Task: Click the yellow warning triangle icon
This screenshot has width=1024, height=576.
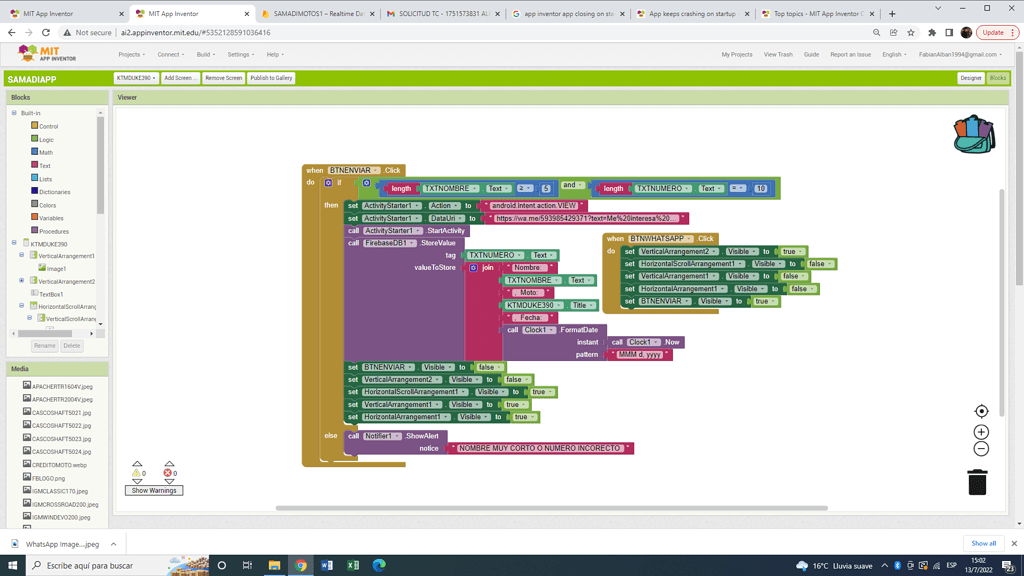Action: pyautogui.click(x=137, y=472)
